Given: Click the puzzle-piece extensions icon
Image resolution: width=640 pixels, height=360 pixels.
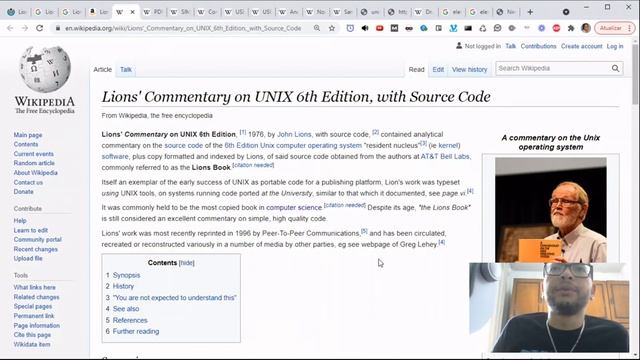Looking at the screenshot, I should pos(571,28).
